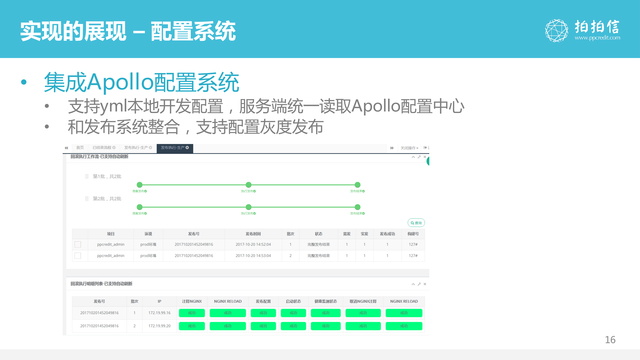The image size is (640, 360).
Task: Click the slide title 实现的展现 – 配置系统
Action: [x=128, y=31]
